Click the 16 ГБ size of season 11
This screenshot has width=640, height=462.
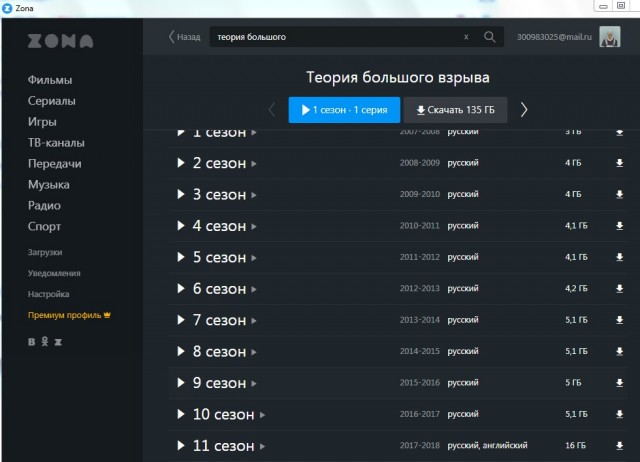point(575,445)
